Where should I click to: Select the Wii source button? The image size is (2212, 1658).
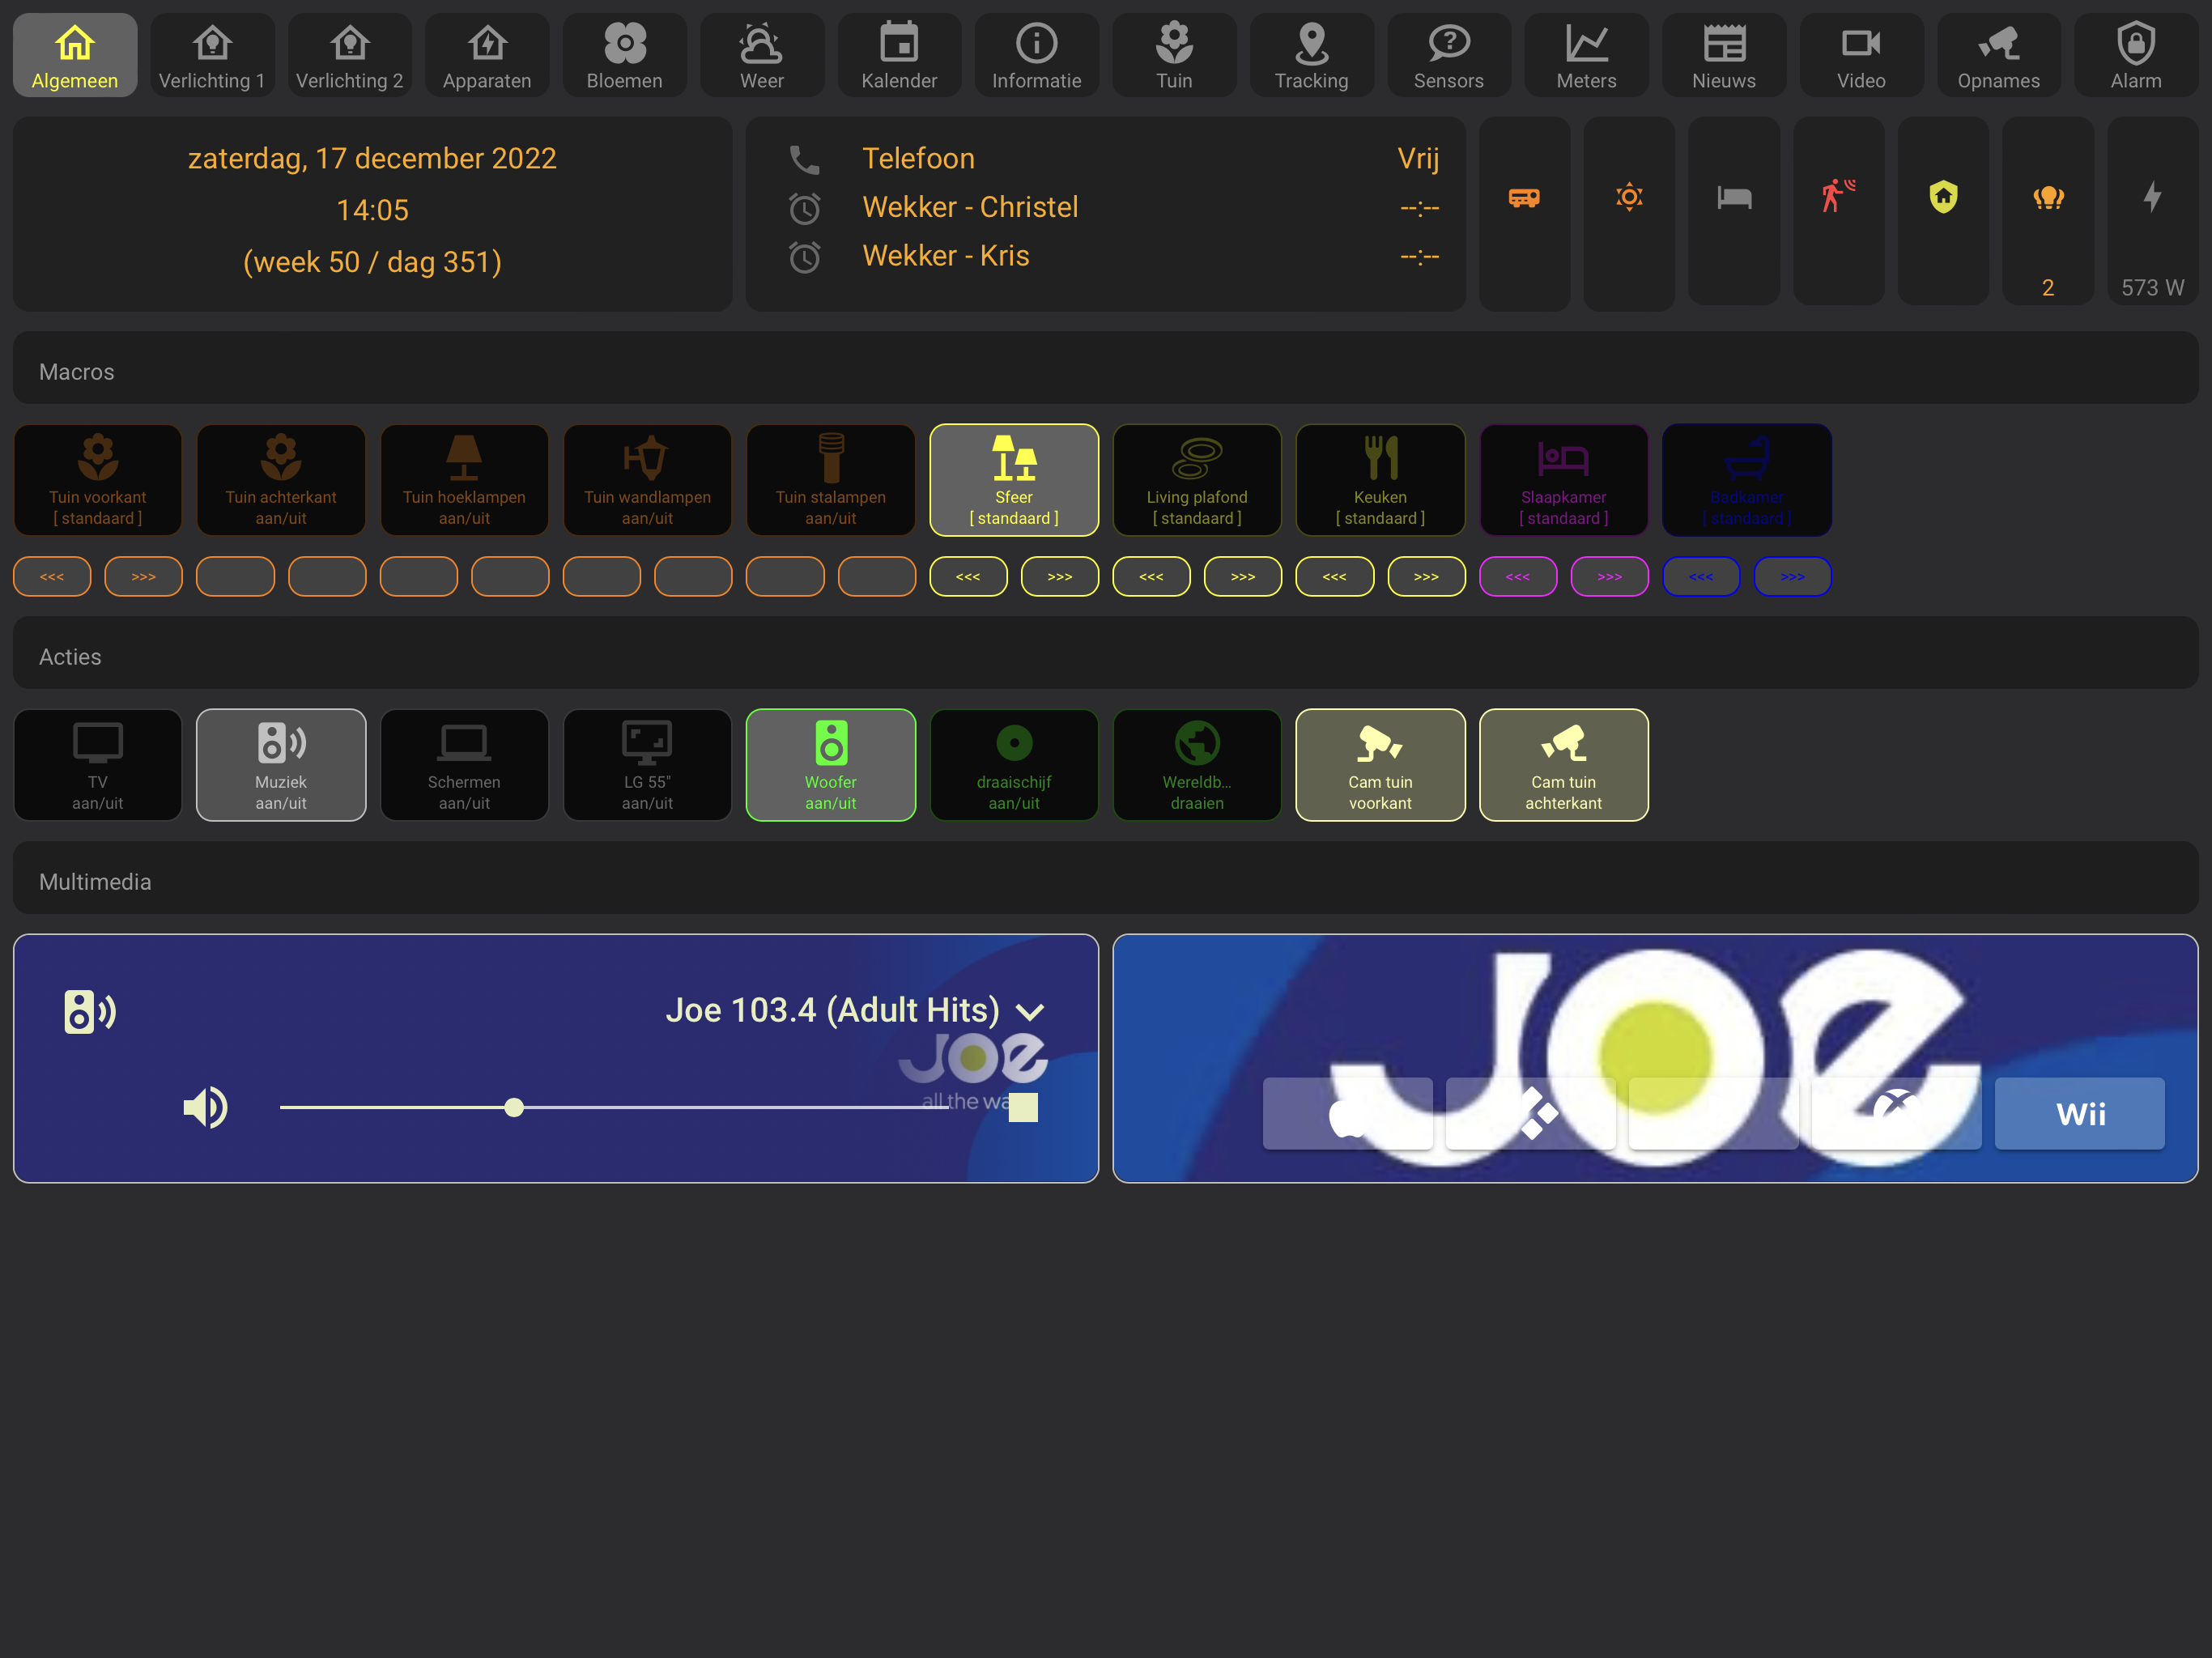click(x=2080, y=1113)
